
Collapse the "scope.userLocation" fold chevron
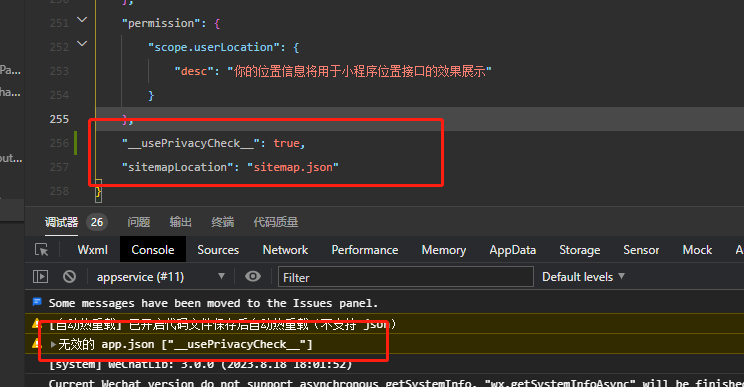coord(82,44)
